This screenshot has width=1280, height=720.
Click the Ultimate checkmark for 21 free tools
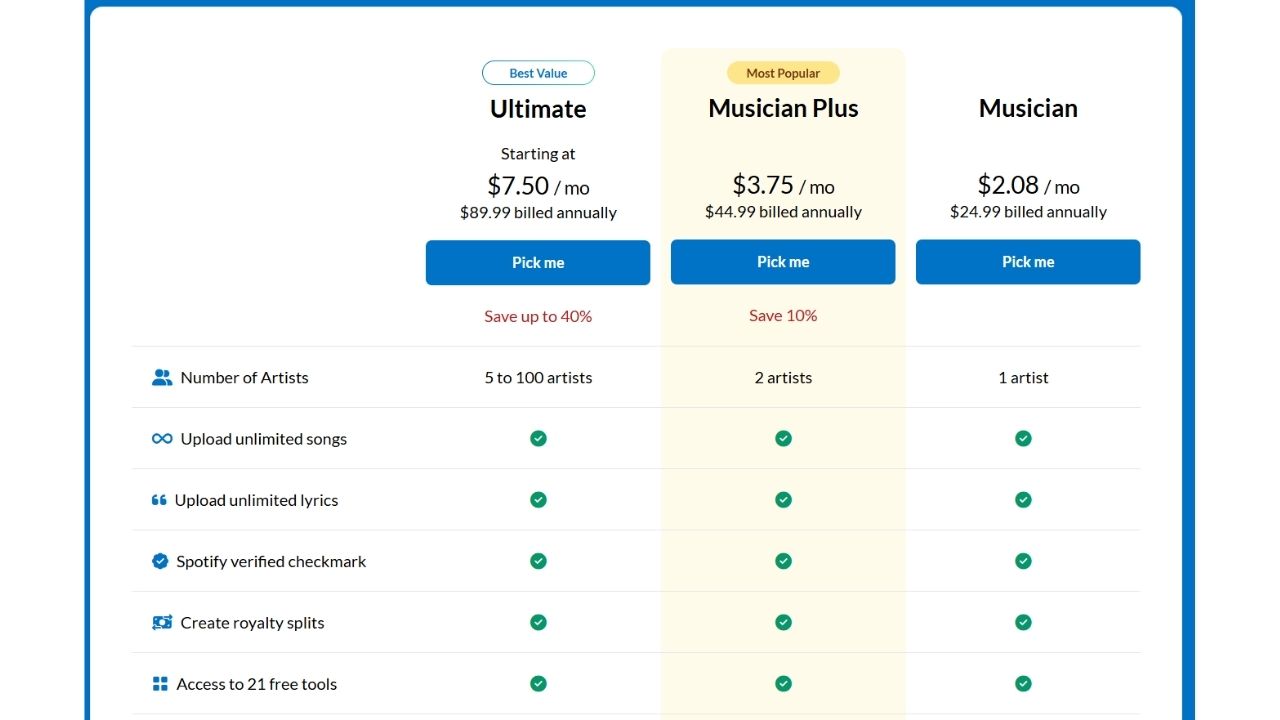tap(538, 684)
